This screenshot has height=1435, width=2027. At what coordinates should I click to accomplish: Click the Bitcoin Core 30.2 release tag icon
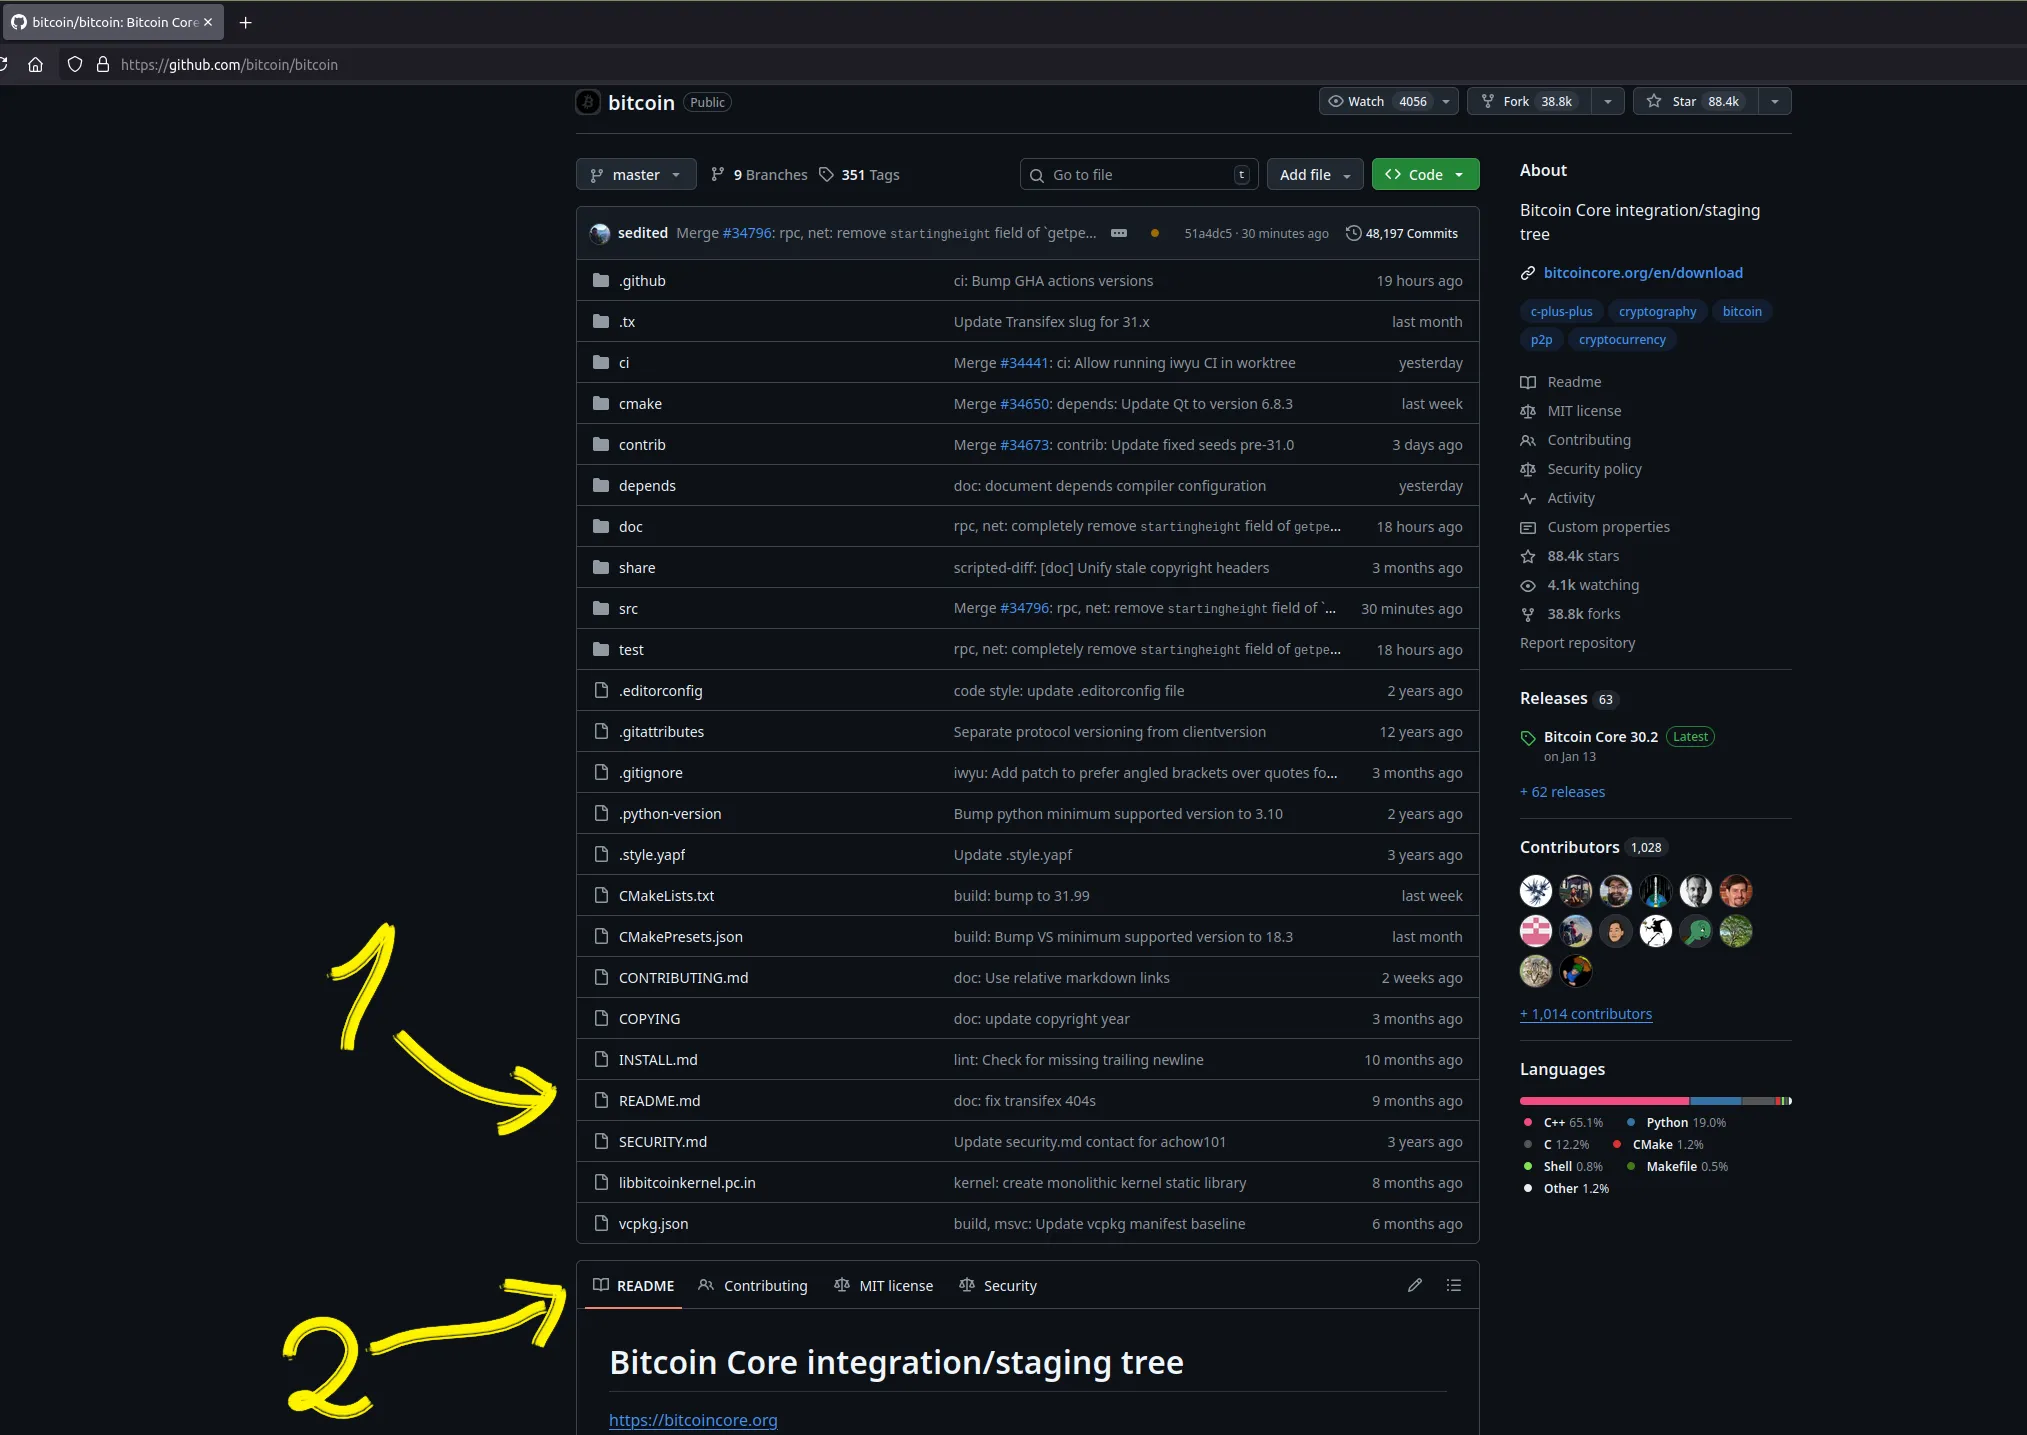point(1528,738)
